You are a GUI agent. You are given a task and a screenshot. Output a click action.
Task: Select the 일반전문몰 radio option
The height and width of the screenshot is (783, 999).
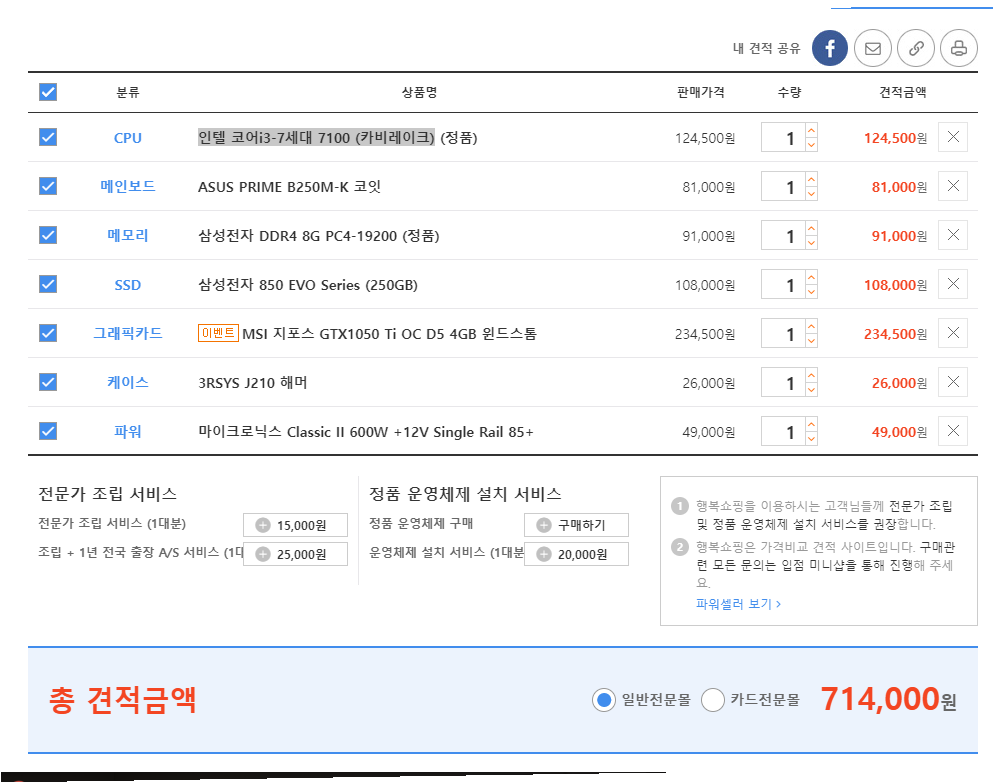[603, 700]
